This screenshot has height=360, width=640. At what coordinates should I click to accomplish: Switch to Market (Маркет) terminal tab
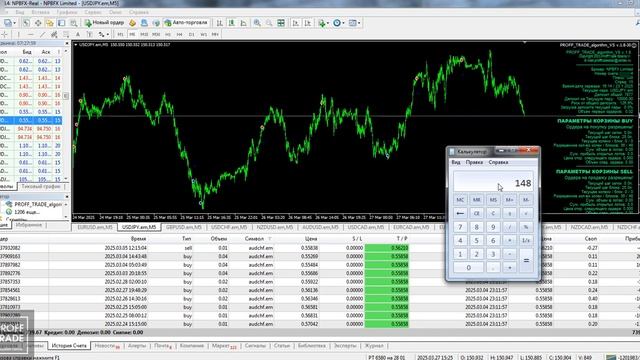coord(224,346)
